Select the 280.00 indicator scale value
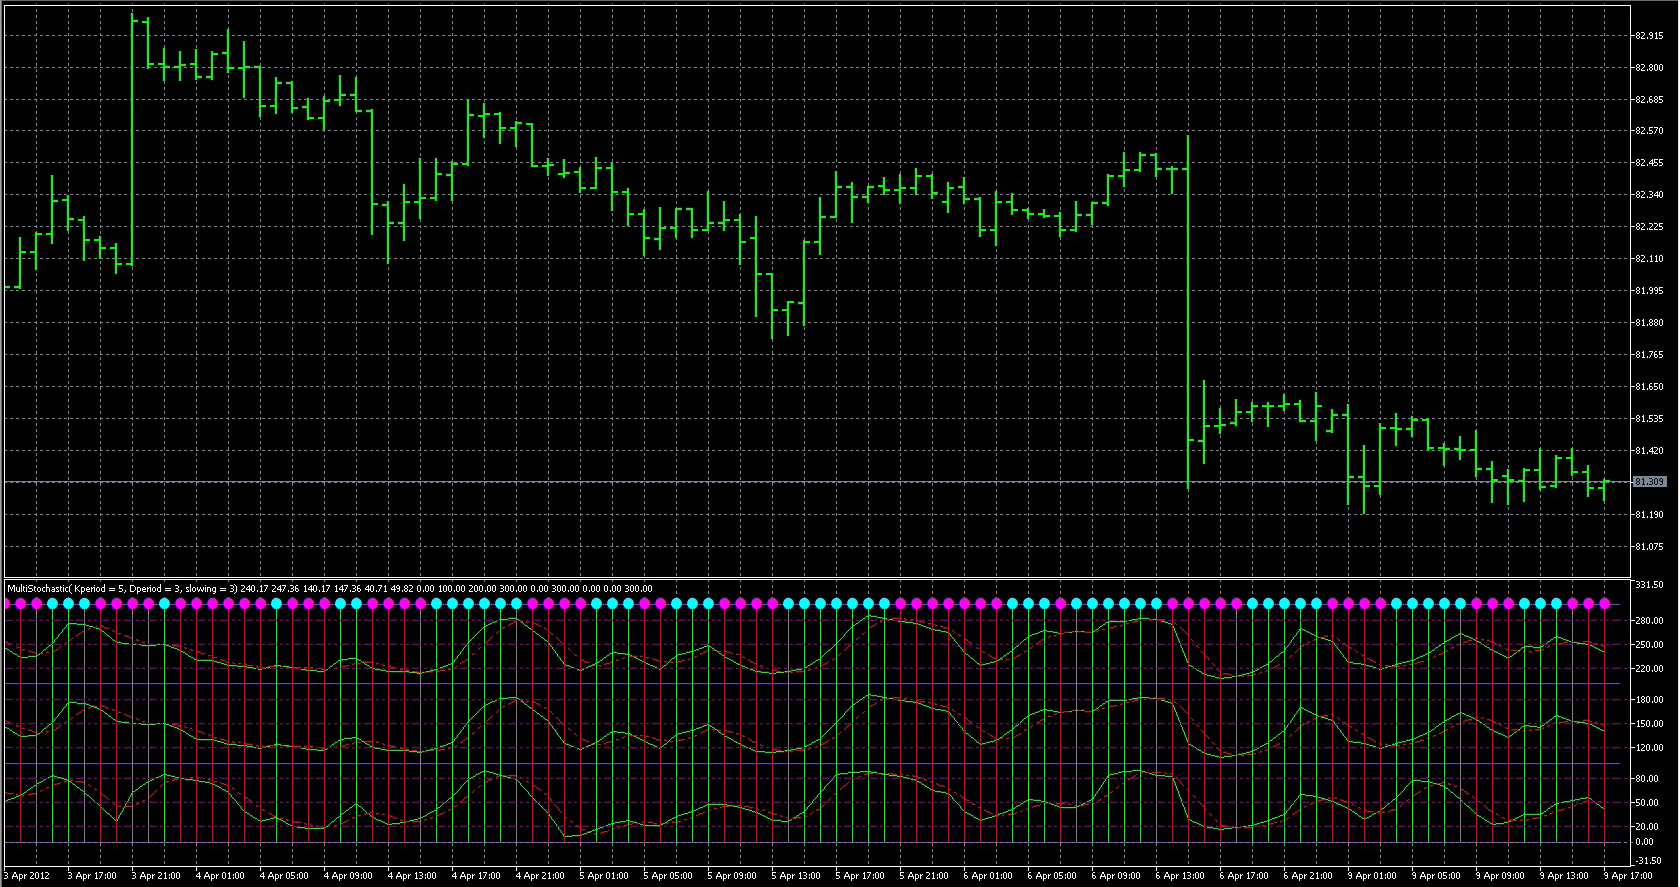This screenshot has height=887, width=1680. [x=1649, y=621]
